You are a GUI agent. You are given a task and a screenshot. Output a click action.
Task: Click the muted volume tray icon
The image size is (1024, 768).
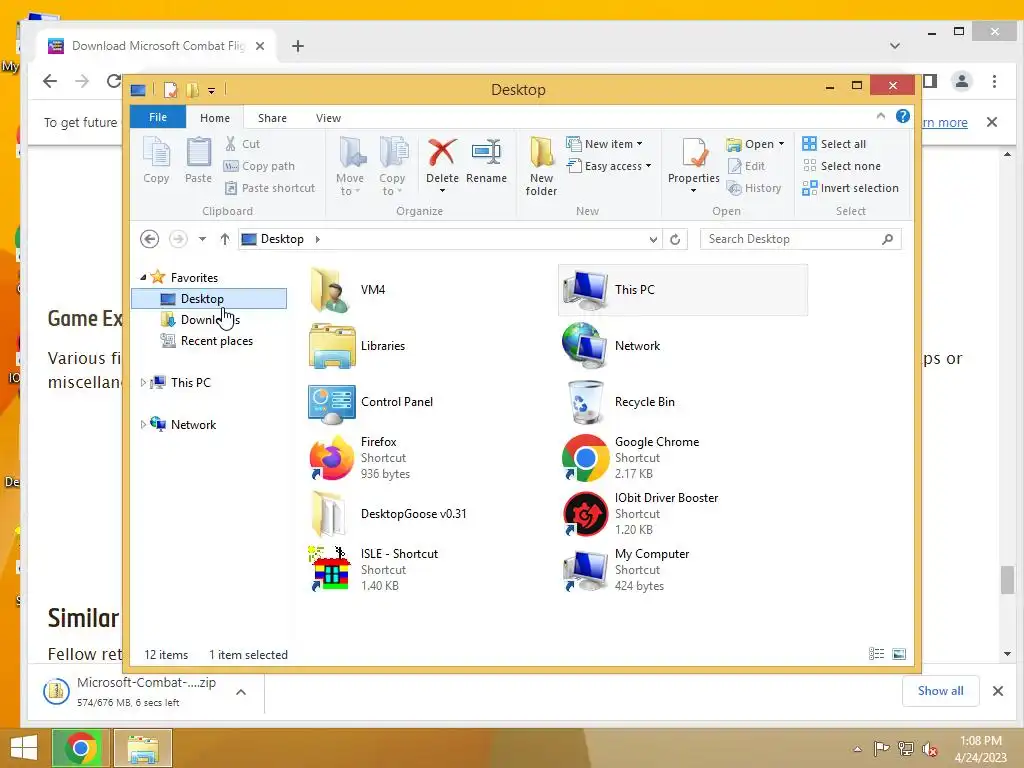click(x=929, y=749)
